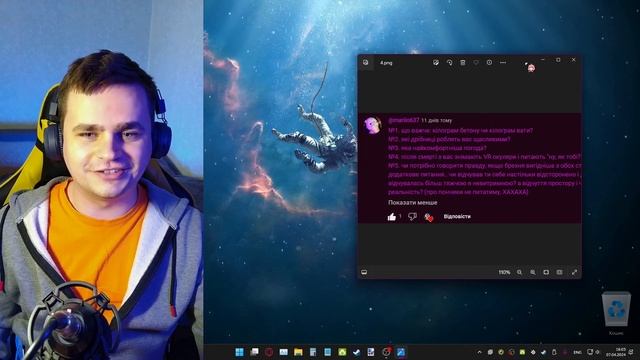Click the Steam tray icon near the clock
This screenshot has height=360, width=640.
tap(544, 352)
